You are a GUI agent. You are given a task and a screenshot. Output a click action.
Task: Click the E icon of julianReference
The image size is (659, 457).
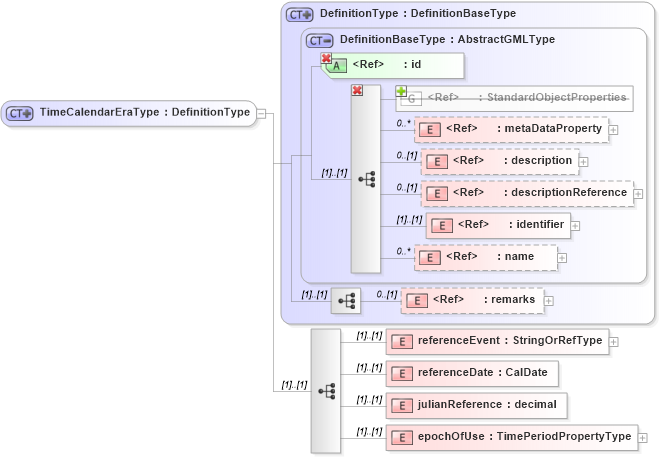point(402,406)
